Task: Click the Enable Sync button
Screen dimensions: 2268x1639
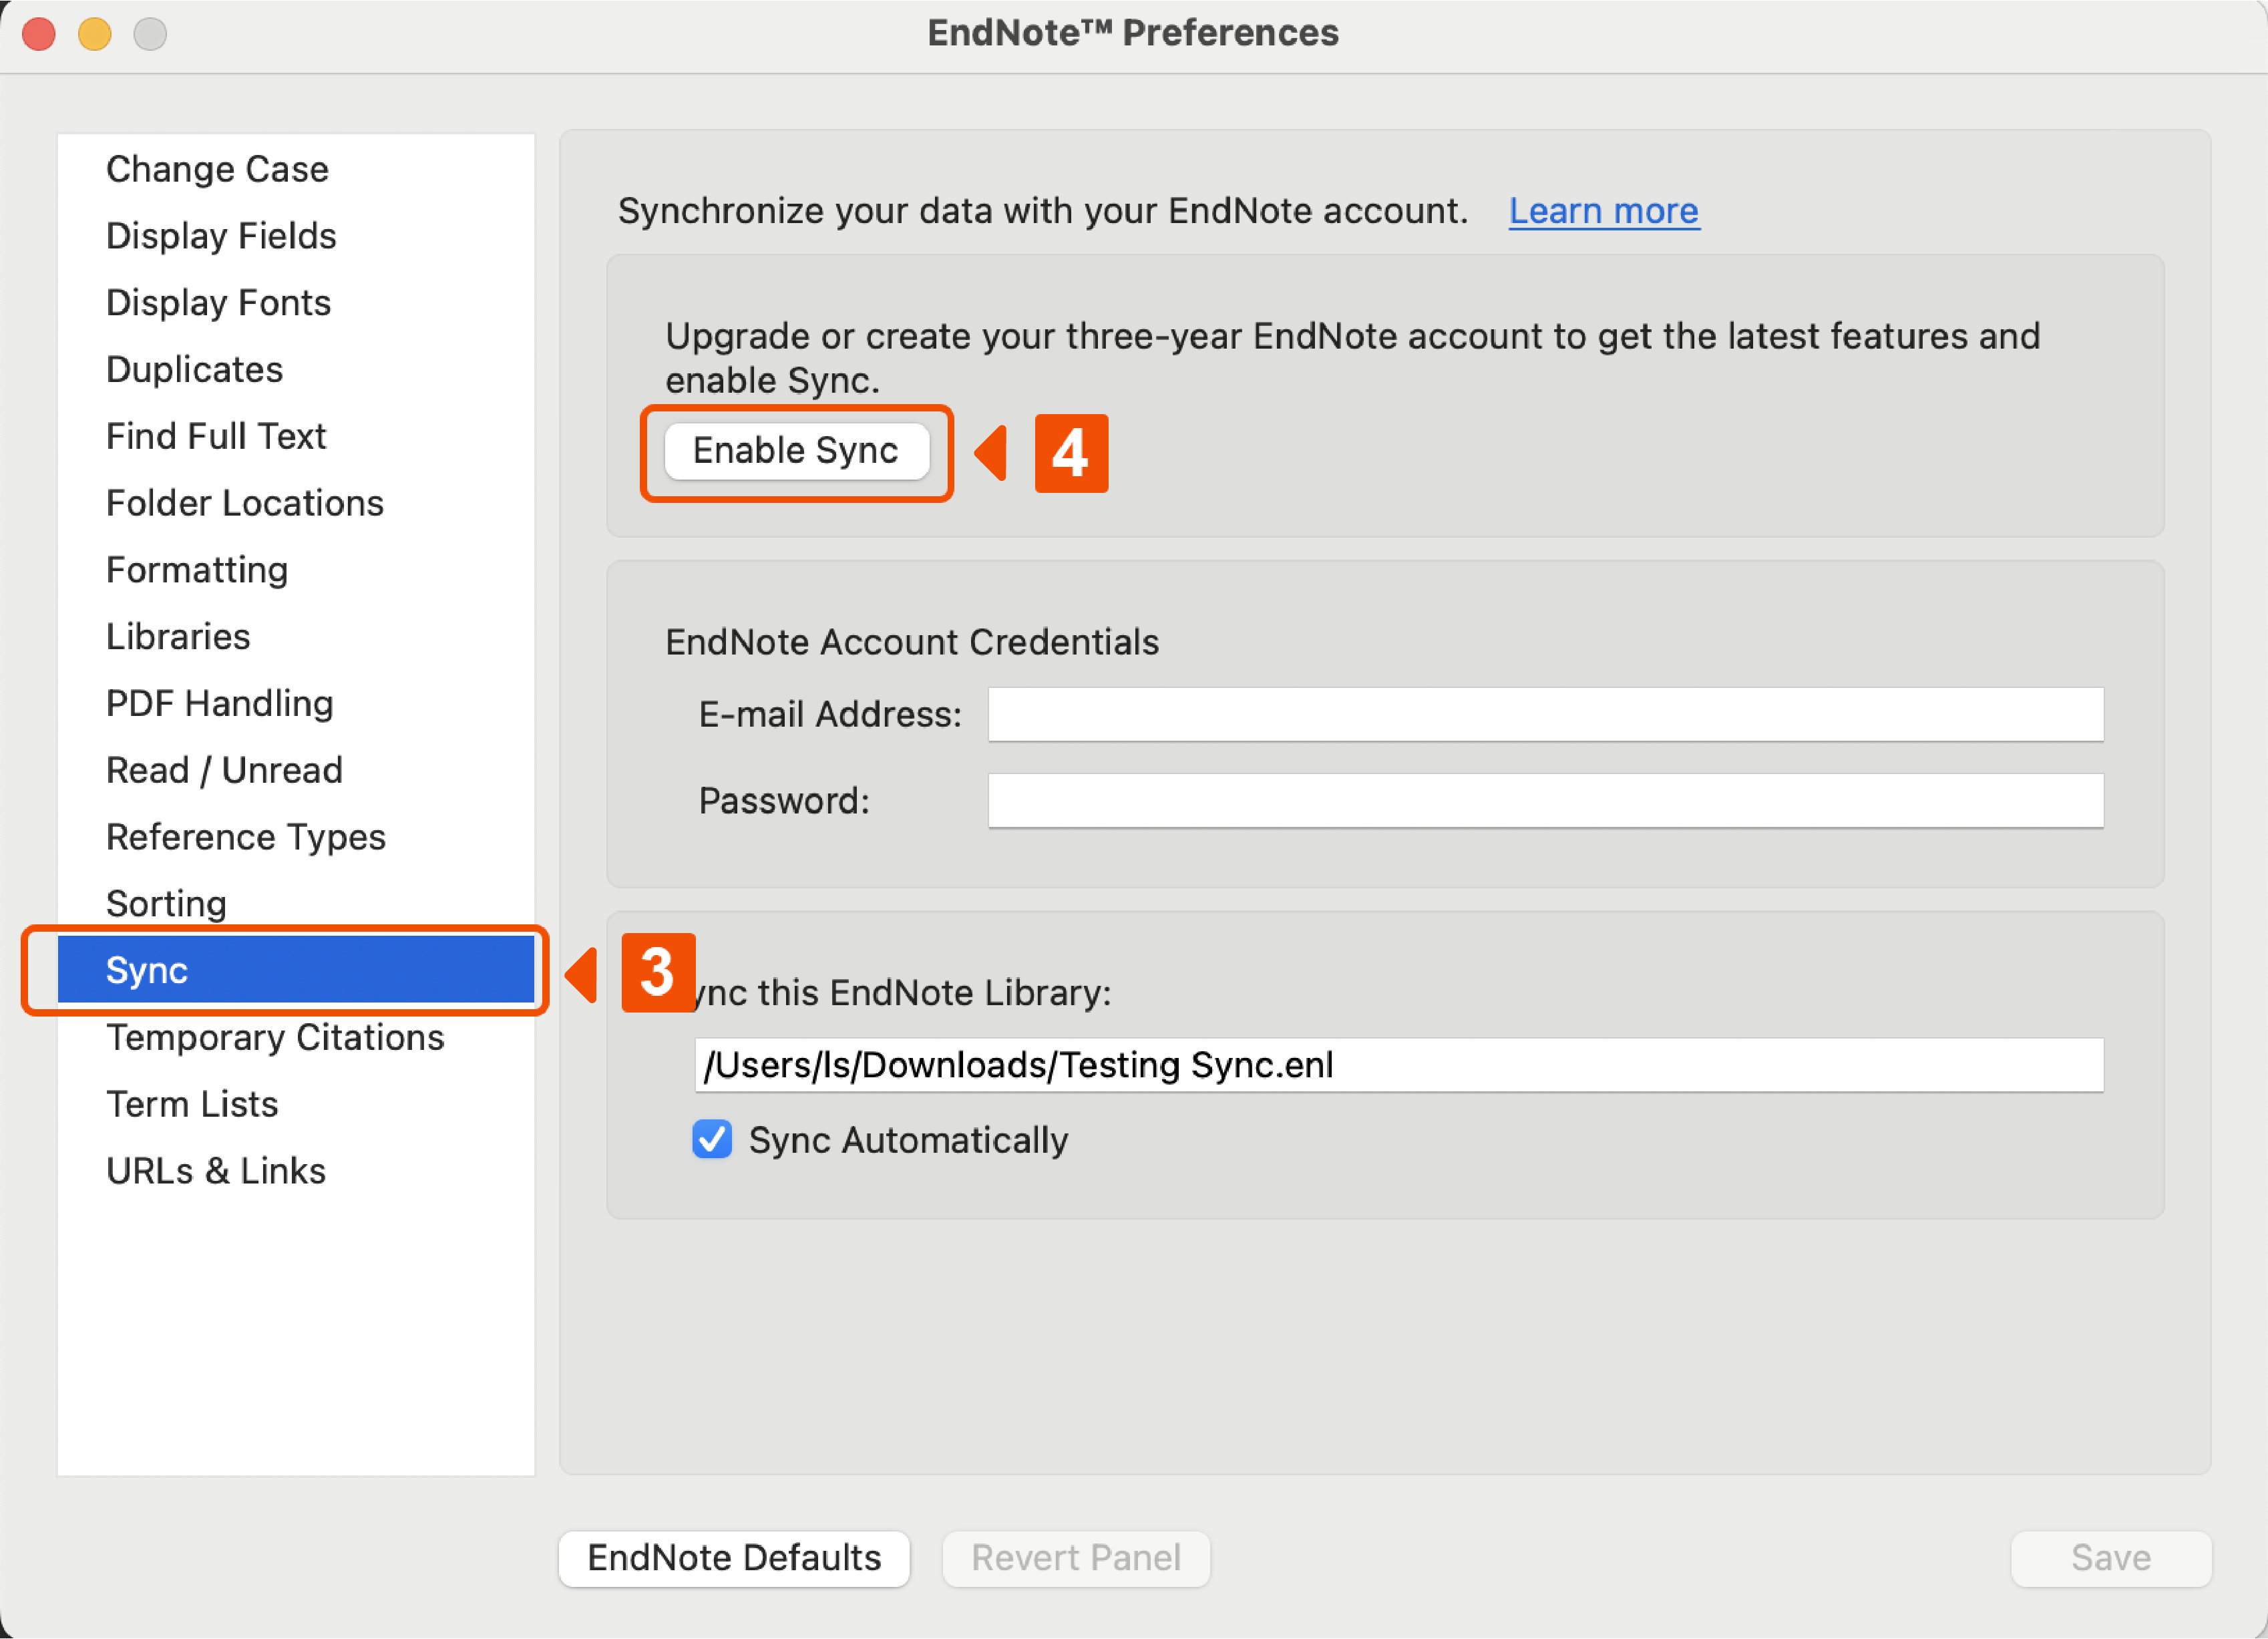Action: point(796,451)
